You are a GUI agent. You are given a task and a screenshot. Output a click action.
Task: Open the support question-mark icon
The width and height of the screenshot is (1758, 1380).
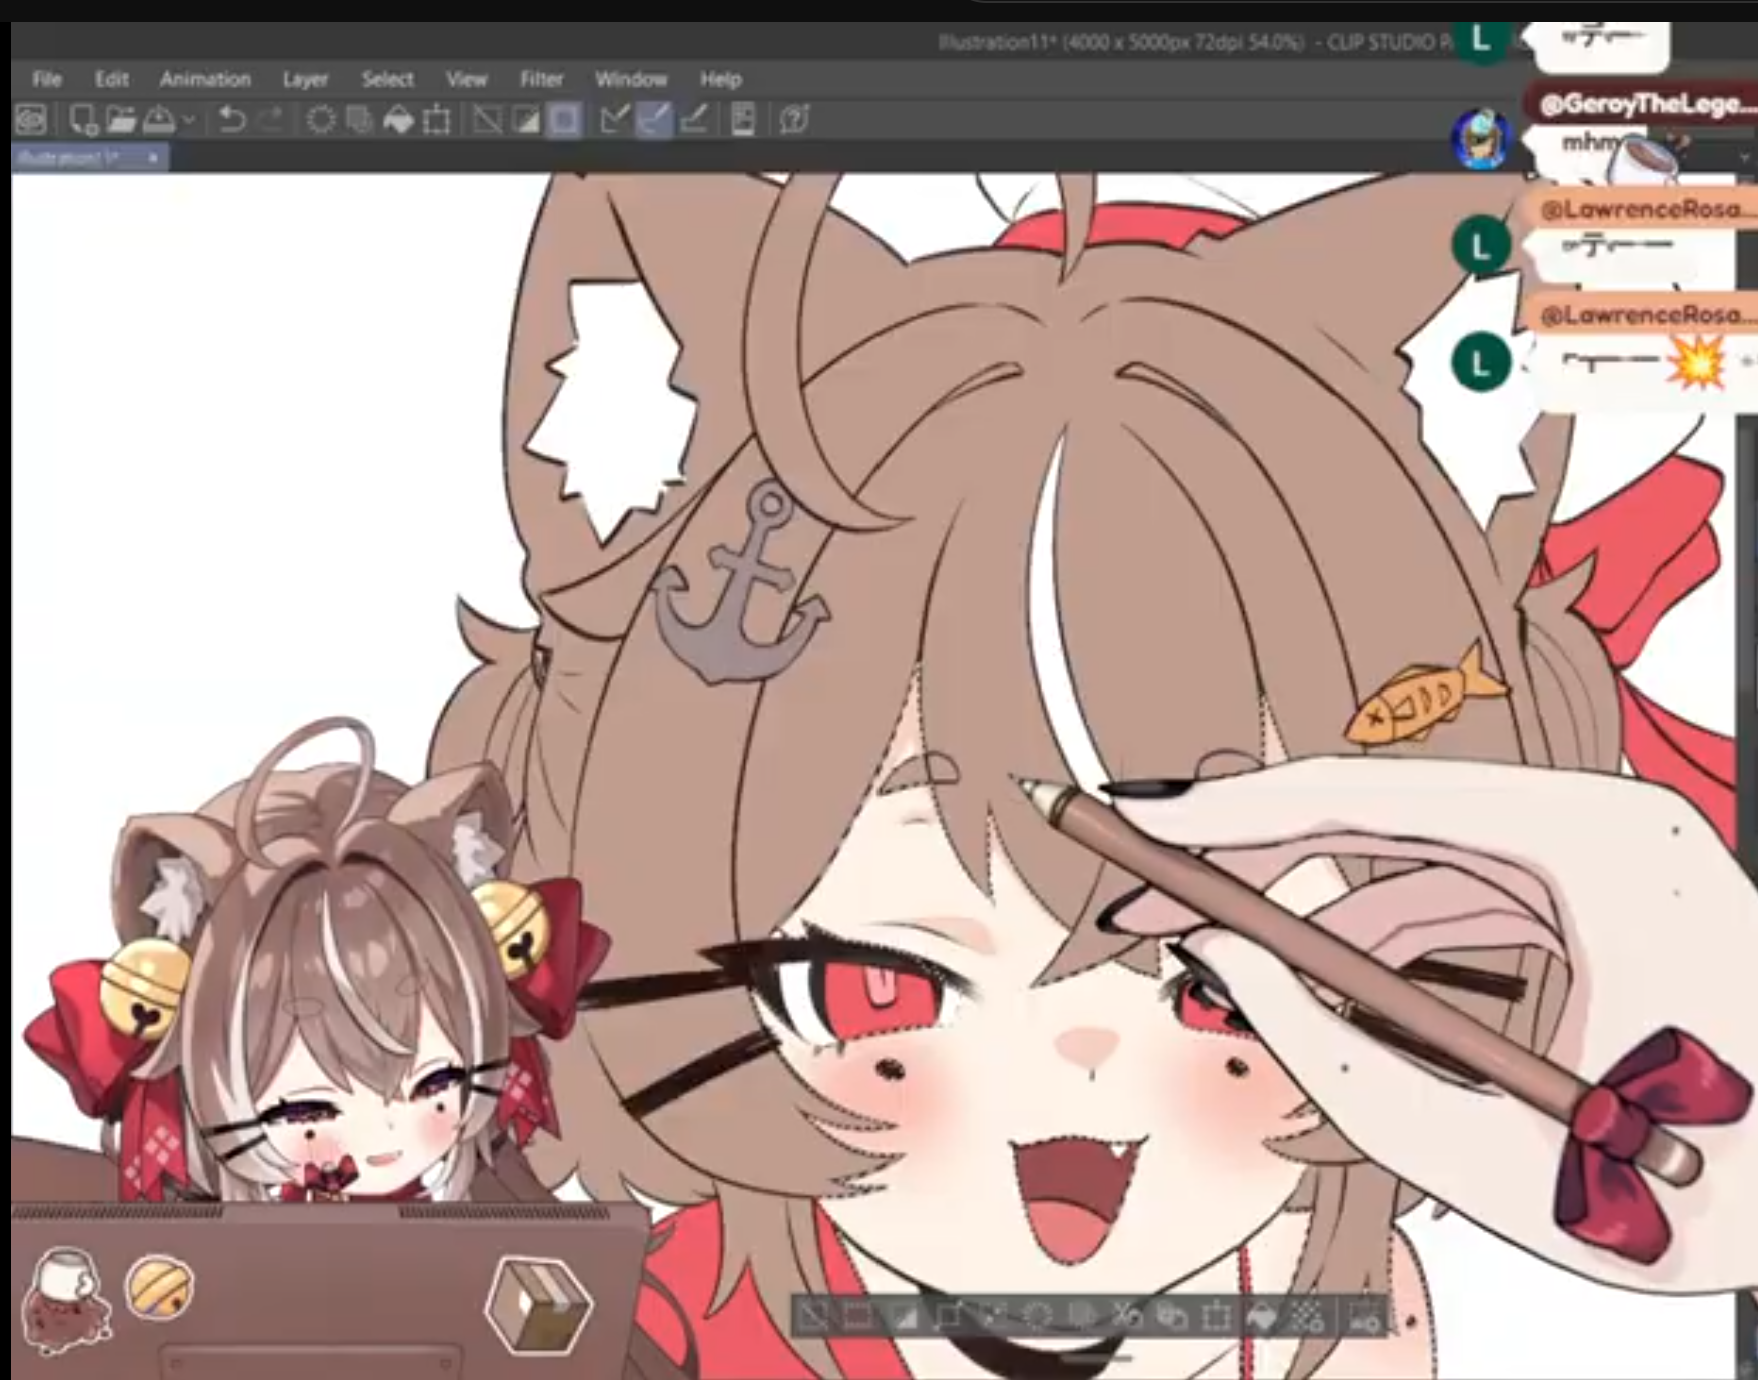click(794, 121)
